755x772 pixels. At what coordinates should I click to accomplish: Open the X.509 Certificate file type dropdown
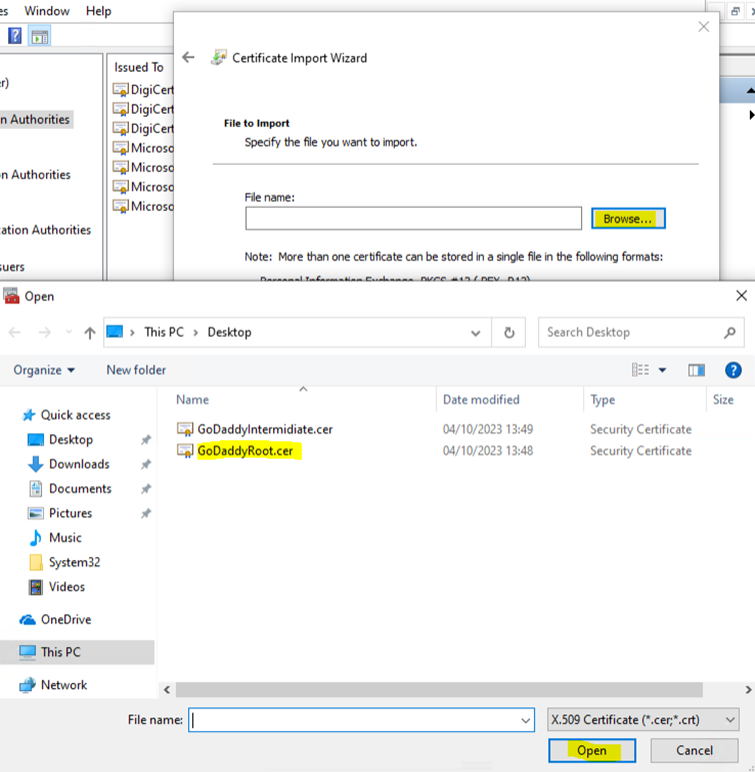tap(643, 720)
